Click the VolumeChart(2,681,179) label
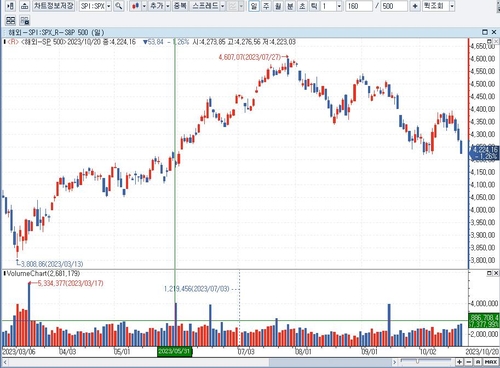This screenshot has height=368, width=500. click(x=43, y=274)
